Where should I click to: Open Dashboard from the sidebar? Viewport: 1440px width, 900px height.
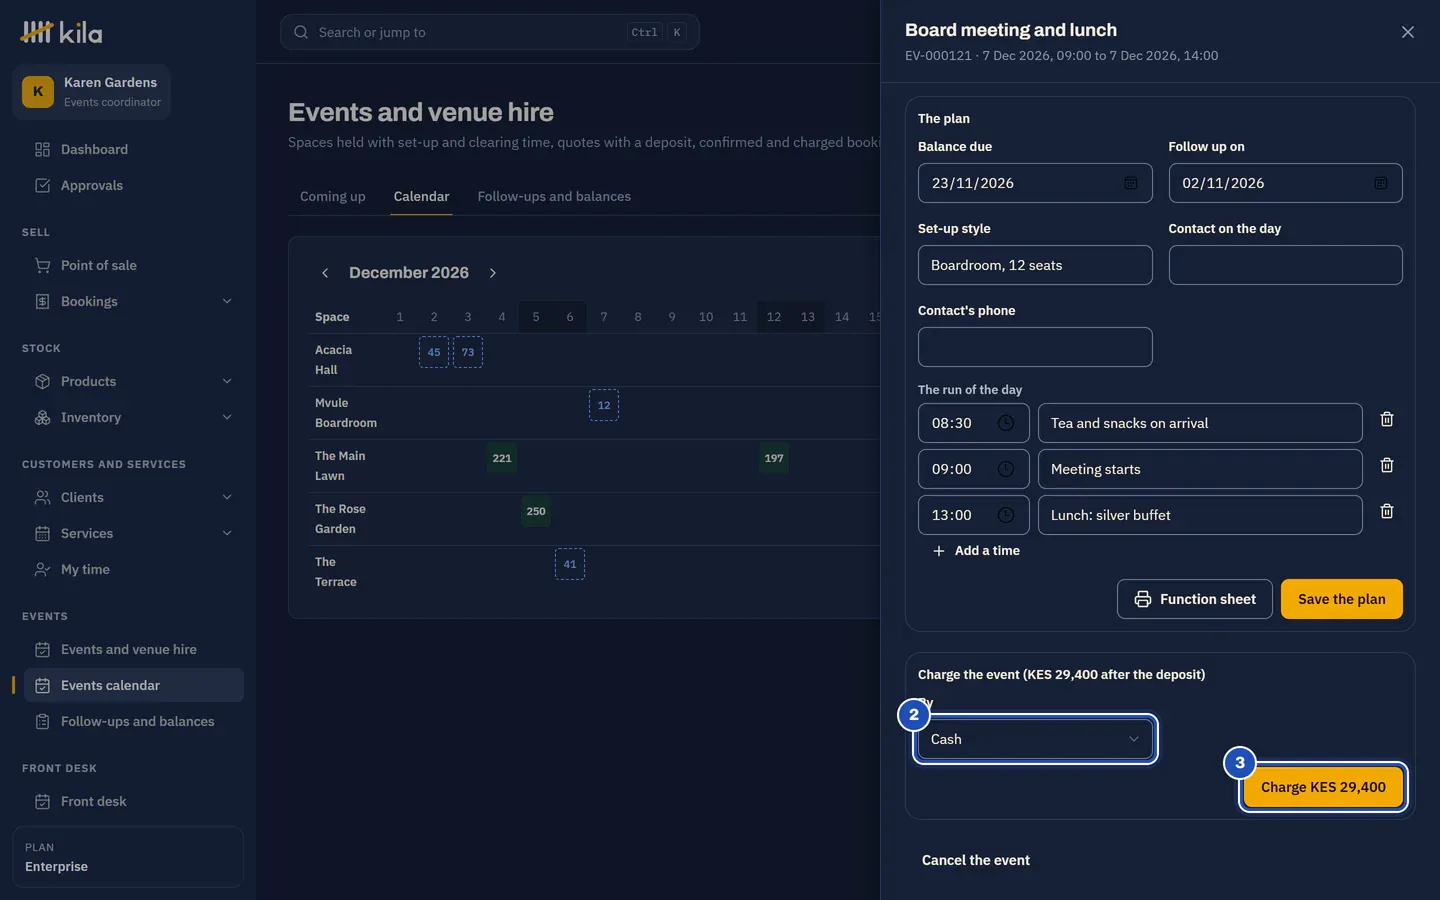click(134, 149)
